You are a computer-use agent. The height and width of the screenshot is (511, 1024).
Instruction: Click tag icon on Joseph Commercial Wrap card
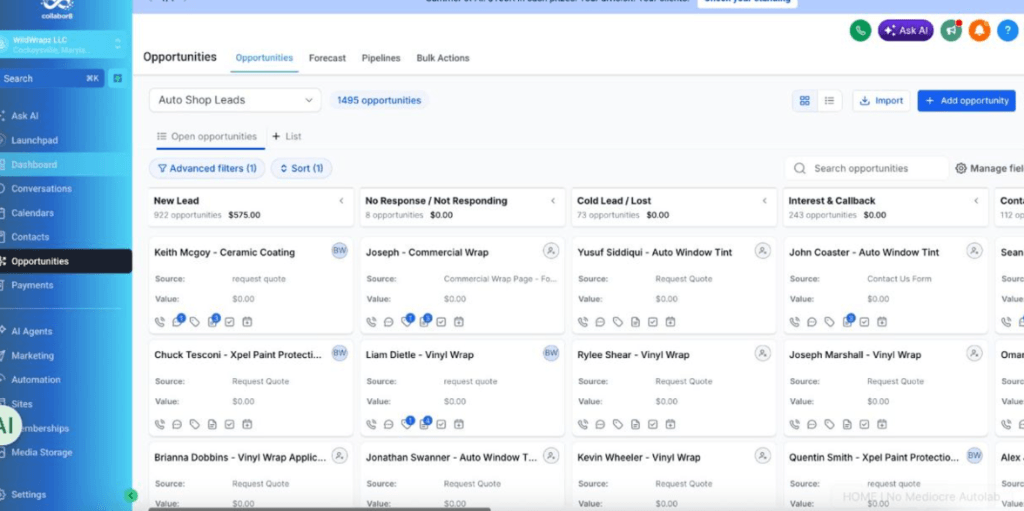point(407,321)
